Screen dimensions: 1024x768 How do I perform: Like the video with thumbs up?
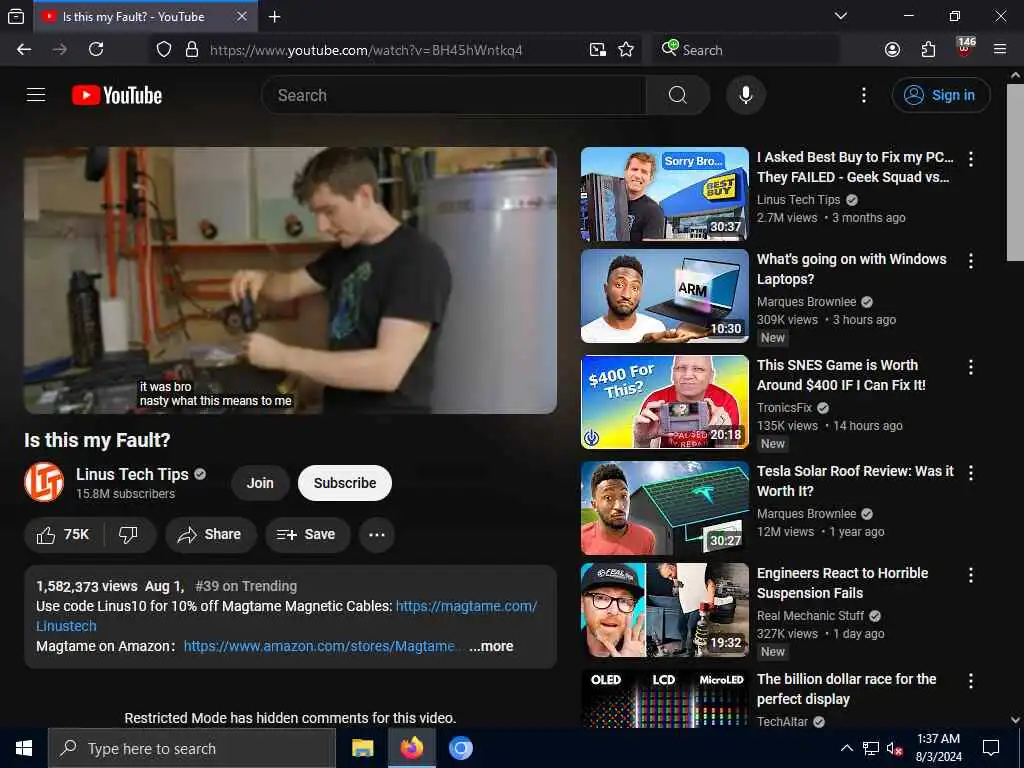pos(63,535)
